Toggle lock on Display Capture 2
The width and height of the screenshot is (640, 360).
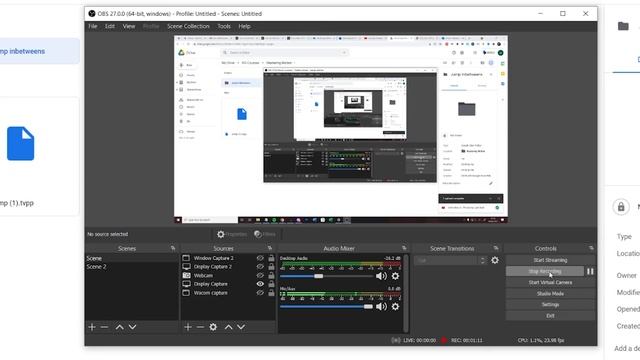(x=271, y=267)
